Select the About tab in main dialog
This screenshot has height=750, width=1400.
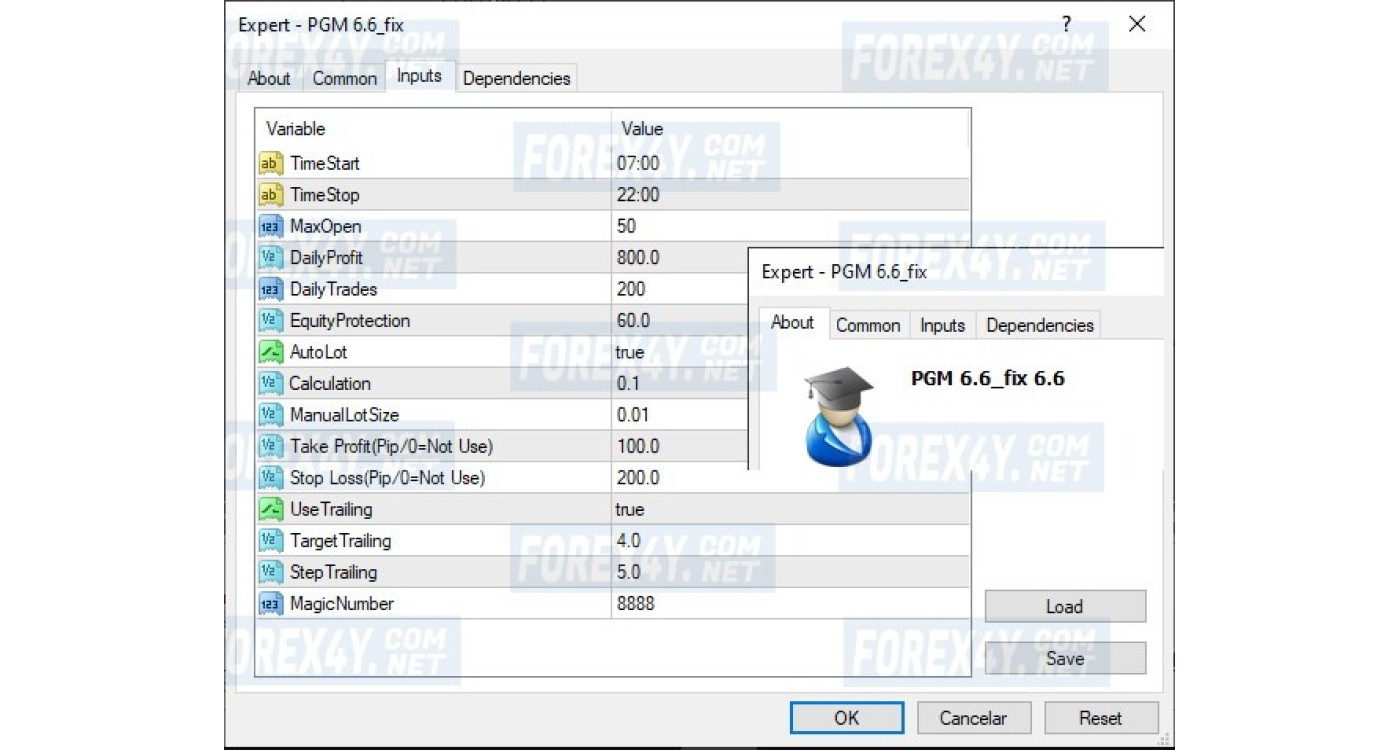click(269, 79)
